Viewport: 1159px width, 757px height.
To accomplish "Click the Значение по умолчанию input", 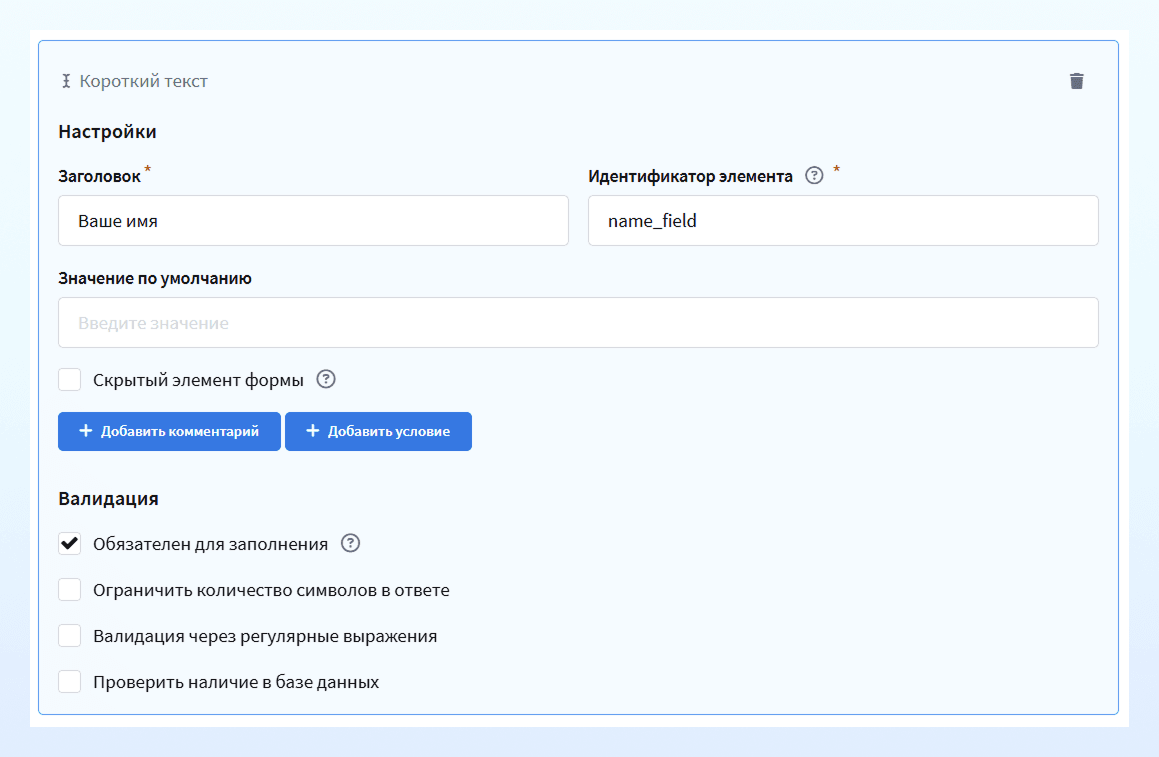I will click(579, 322).
